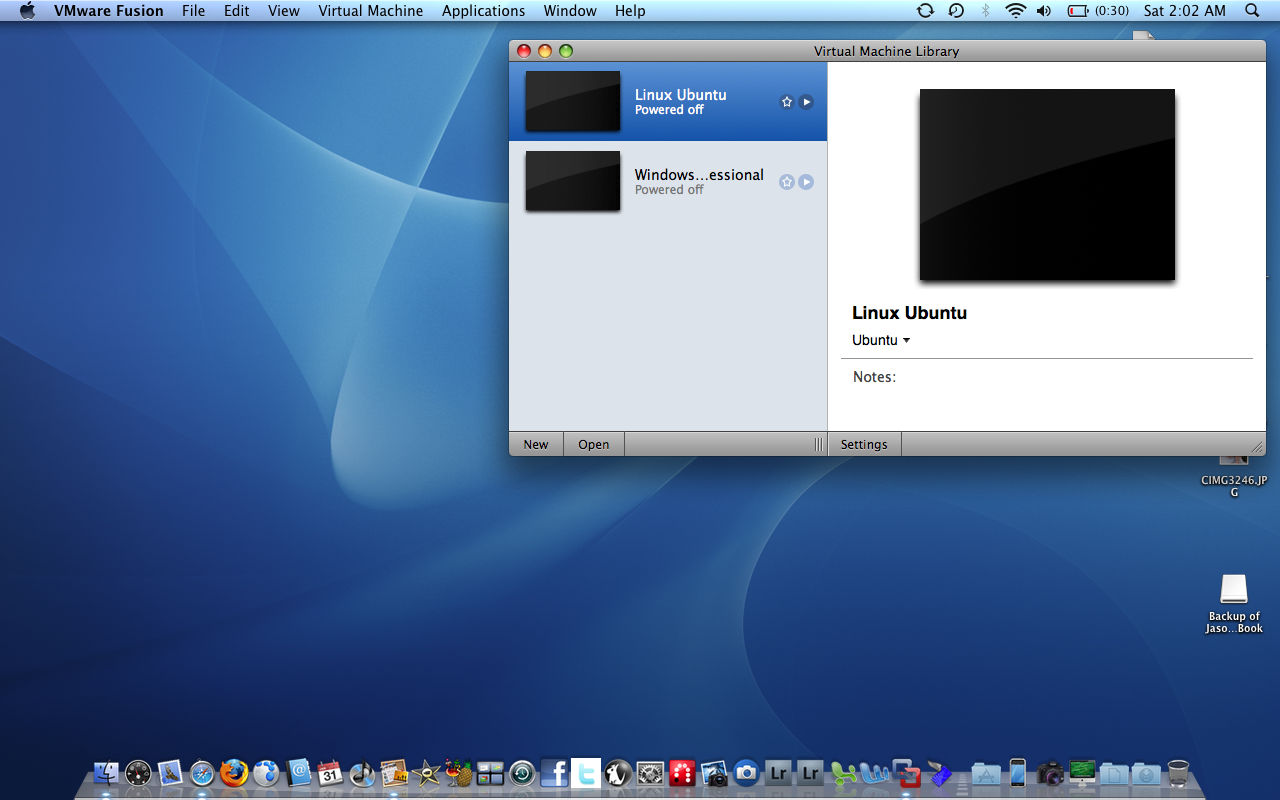Viewport: 1280px width, 800px height.
Task: Open the Help menu
Action: [x=630, y=11]
